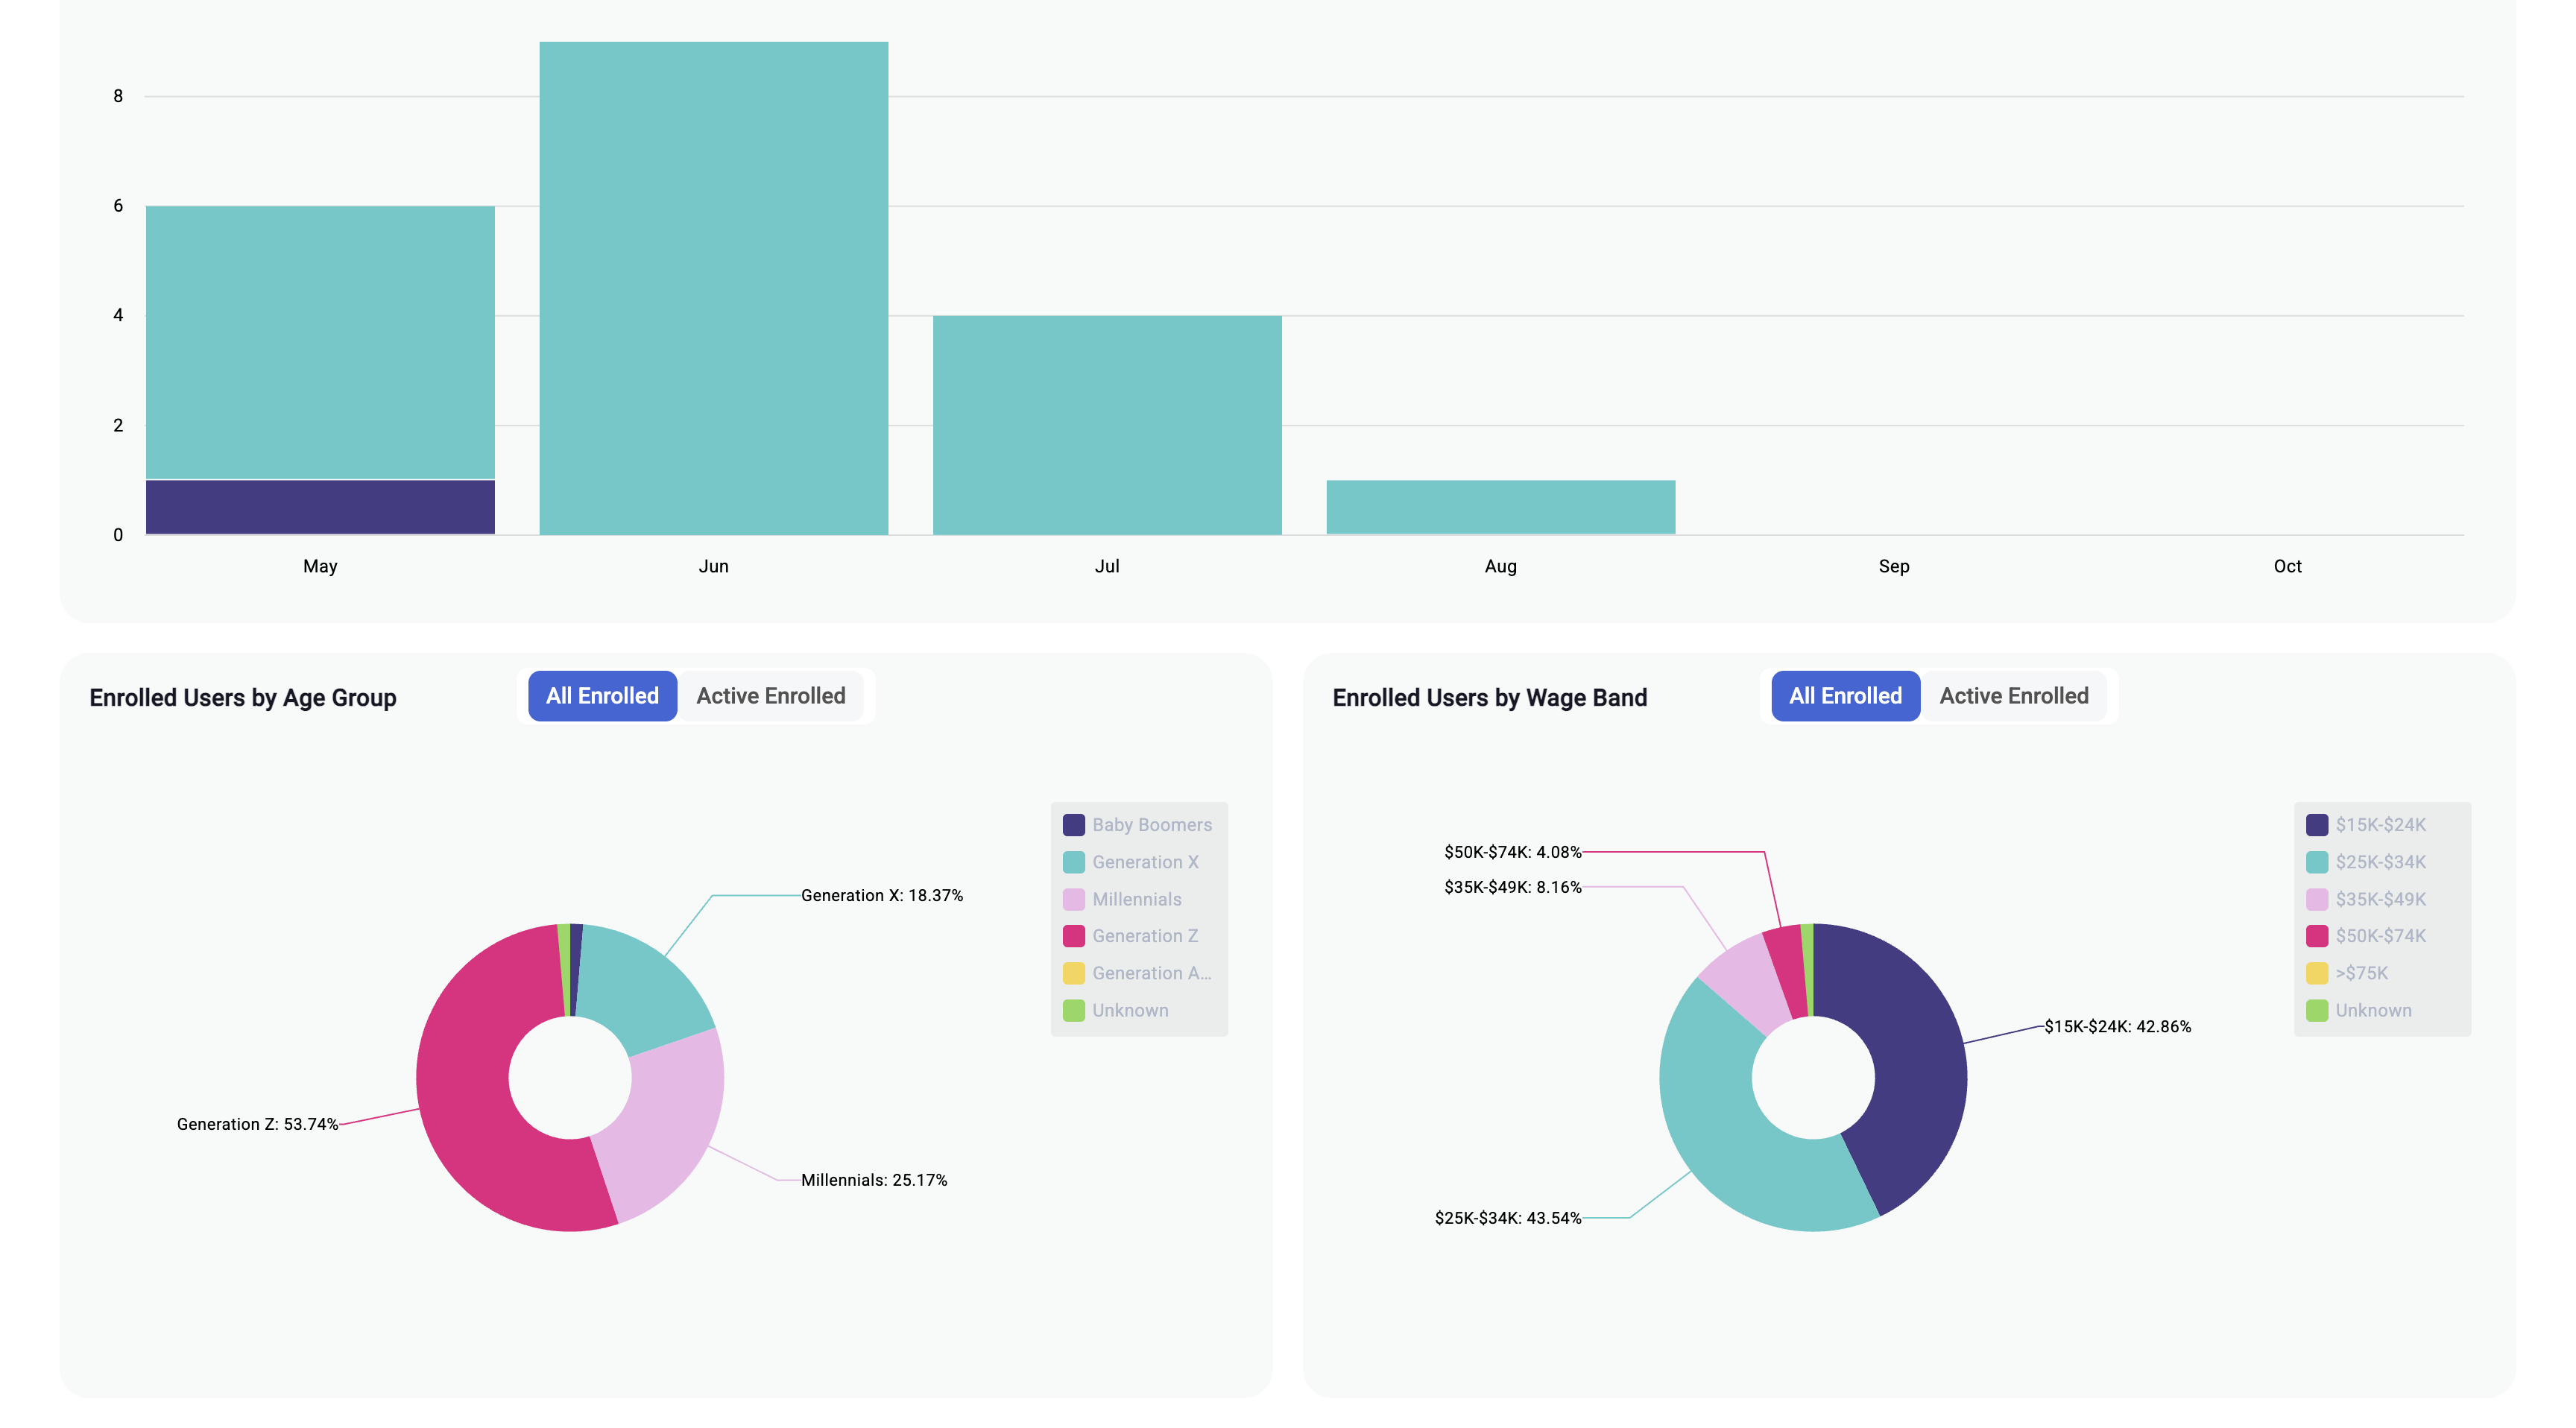The height and width of the screenshot is (1428, 2576).
Task: Click the dark purple May bar segment
Action: [320, 507]
